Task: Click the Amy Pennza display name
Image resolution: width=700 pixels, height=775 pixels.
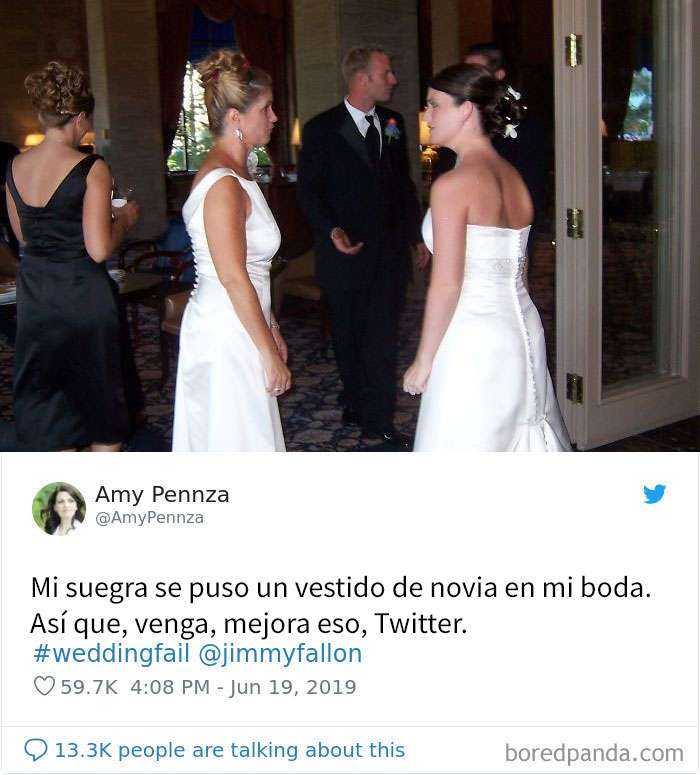Action: 162,494
